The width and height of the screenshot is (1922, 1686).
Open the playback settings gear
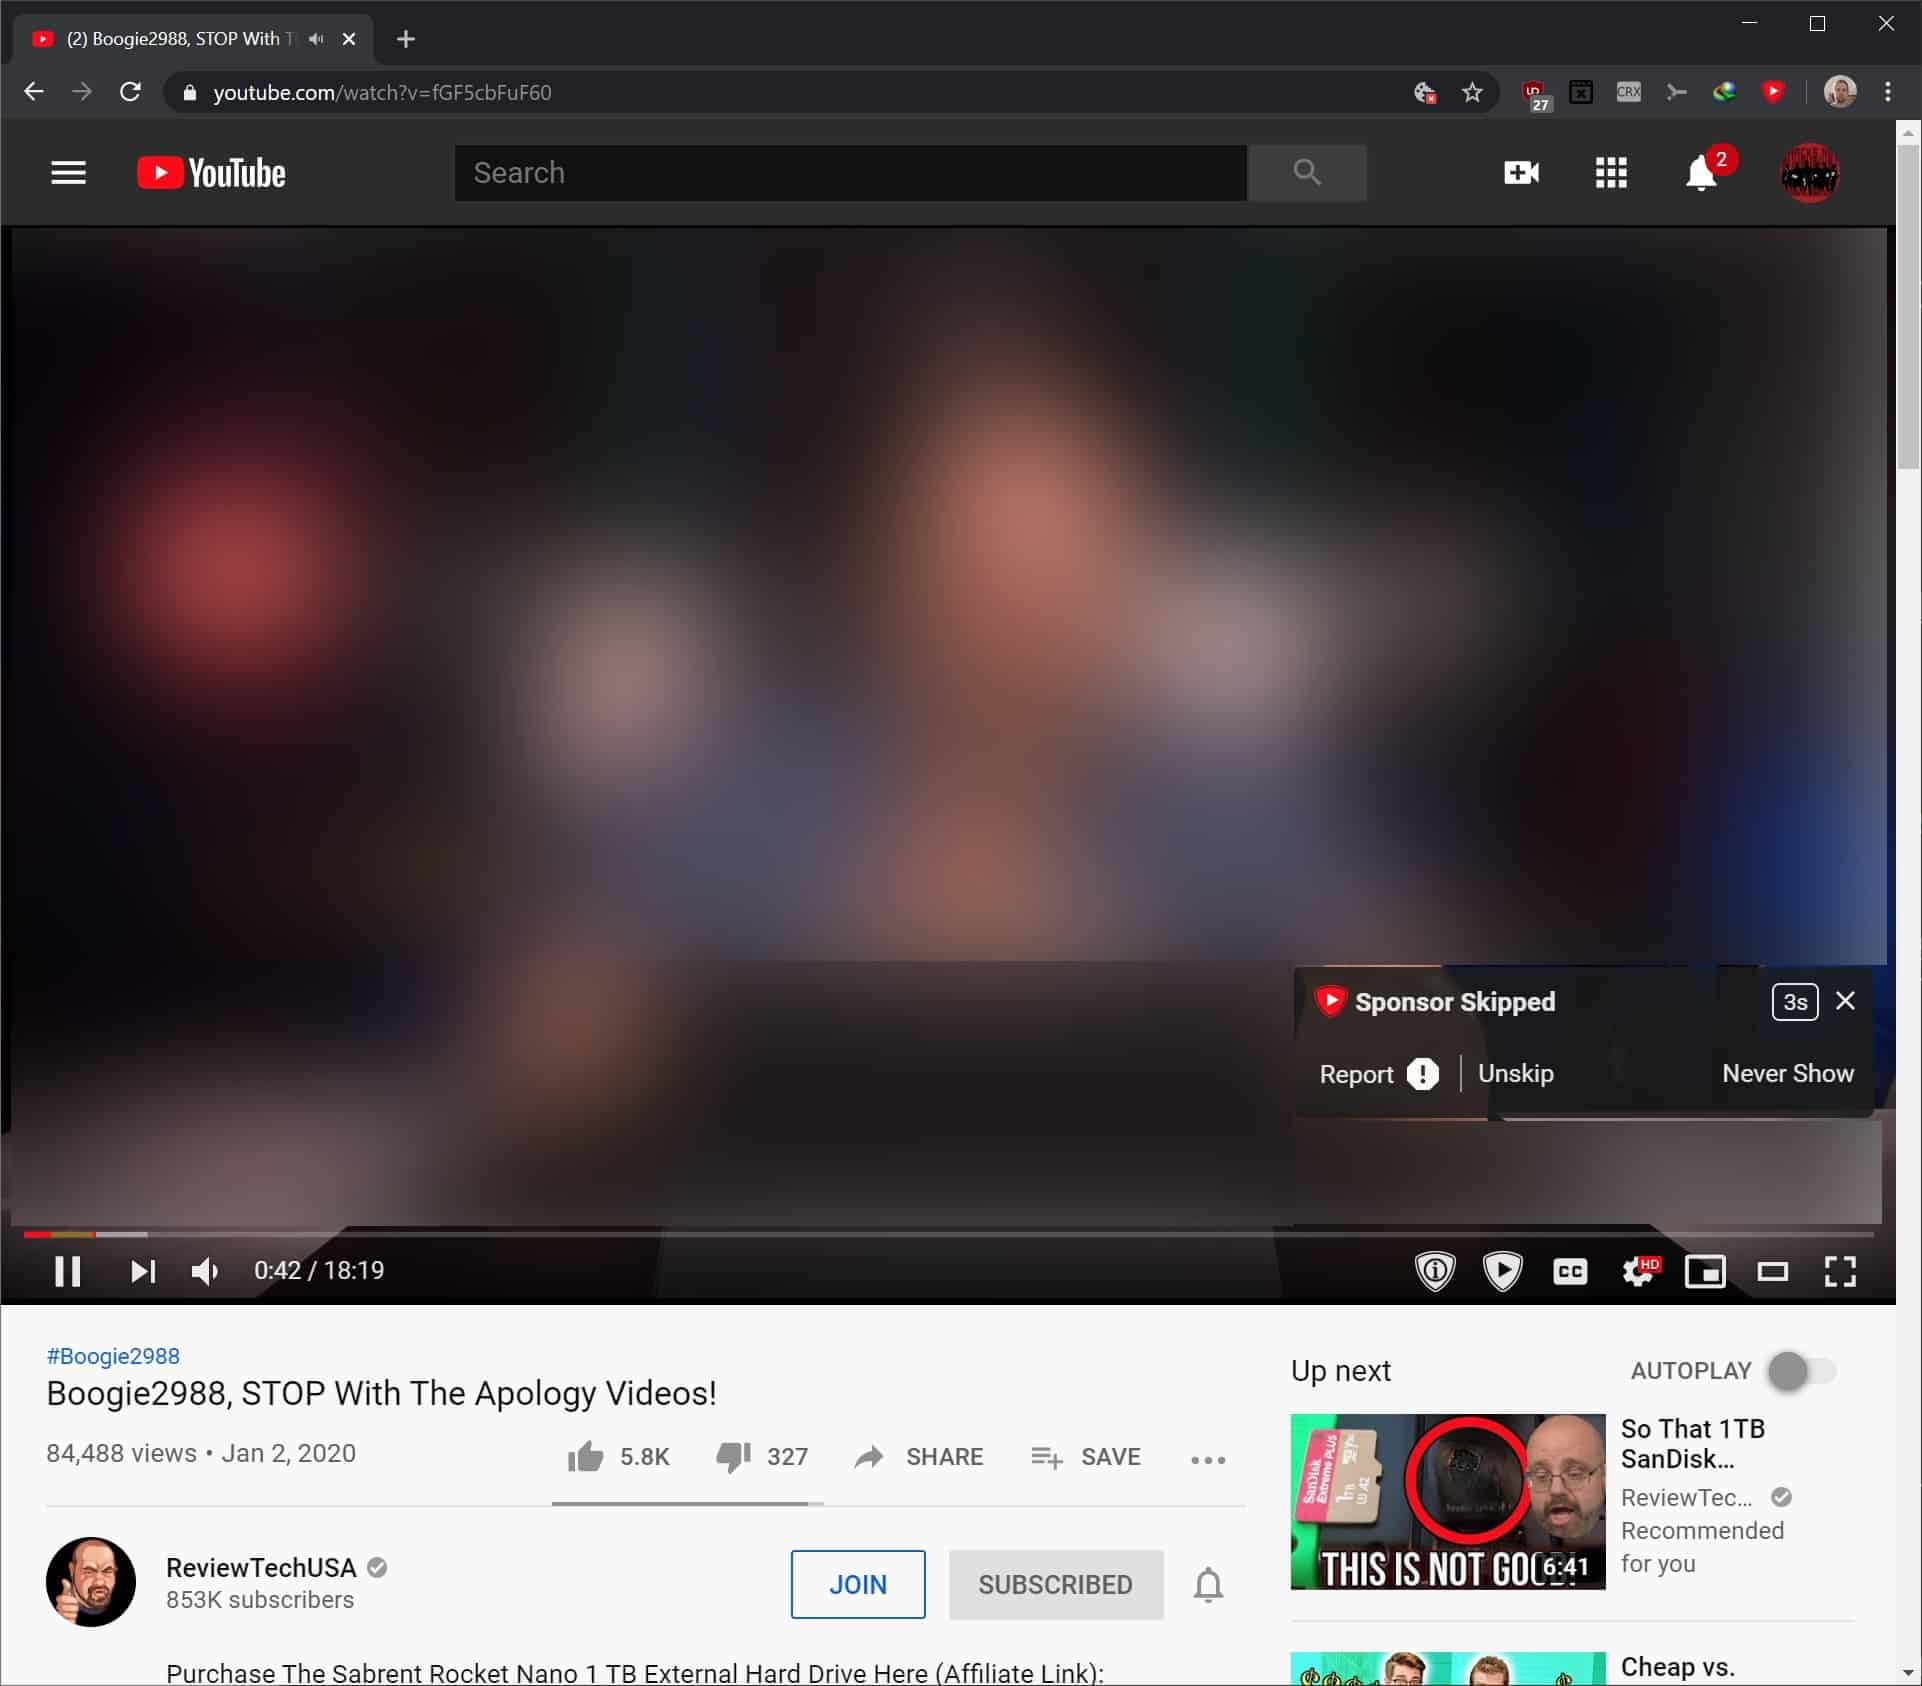coord(1638,1271)
